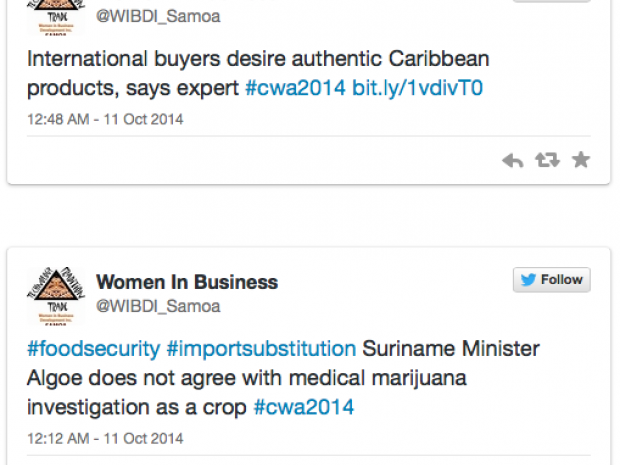
Task: Retweet the Caribbean products tweet
Action: pos(547,160)
